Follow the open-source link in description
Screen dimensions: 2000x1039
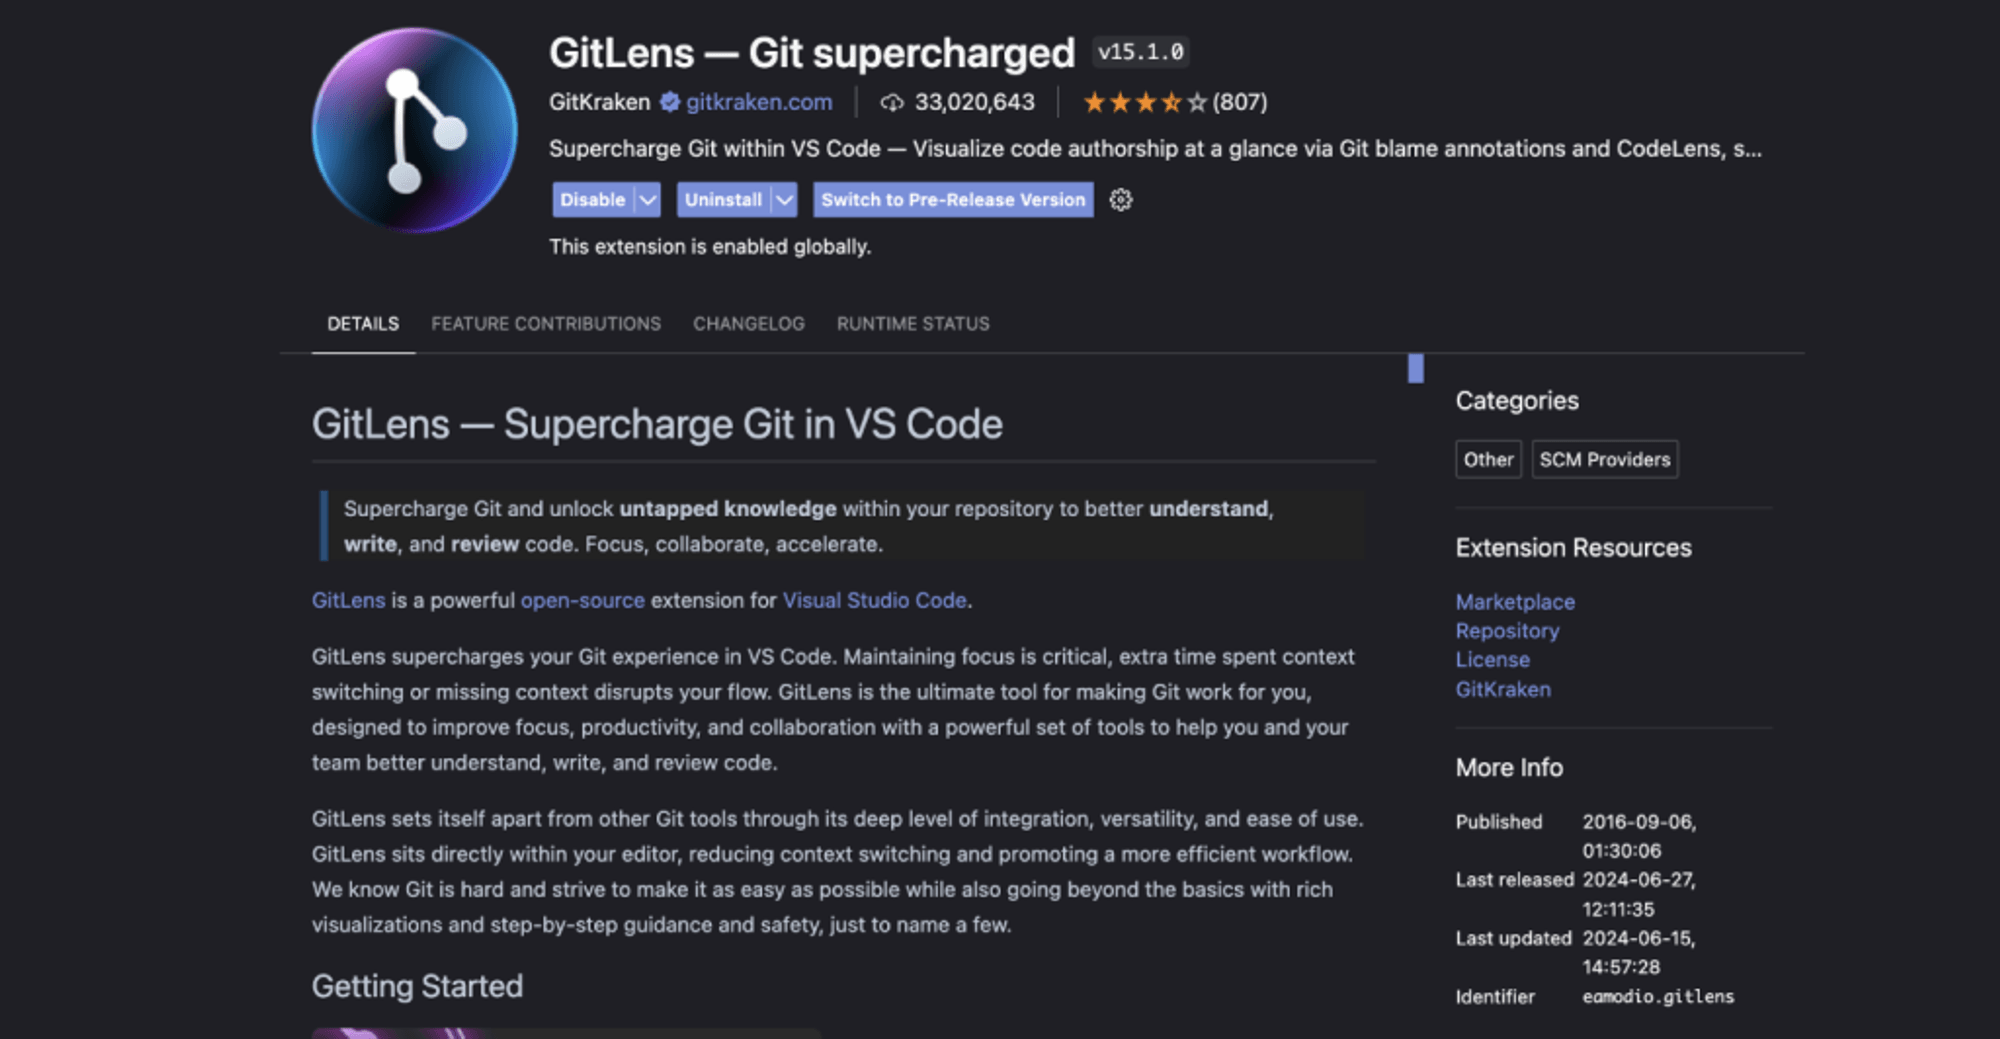click(x=582, y=601)
